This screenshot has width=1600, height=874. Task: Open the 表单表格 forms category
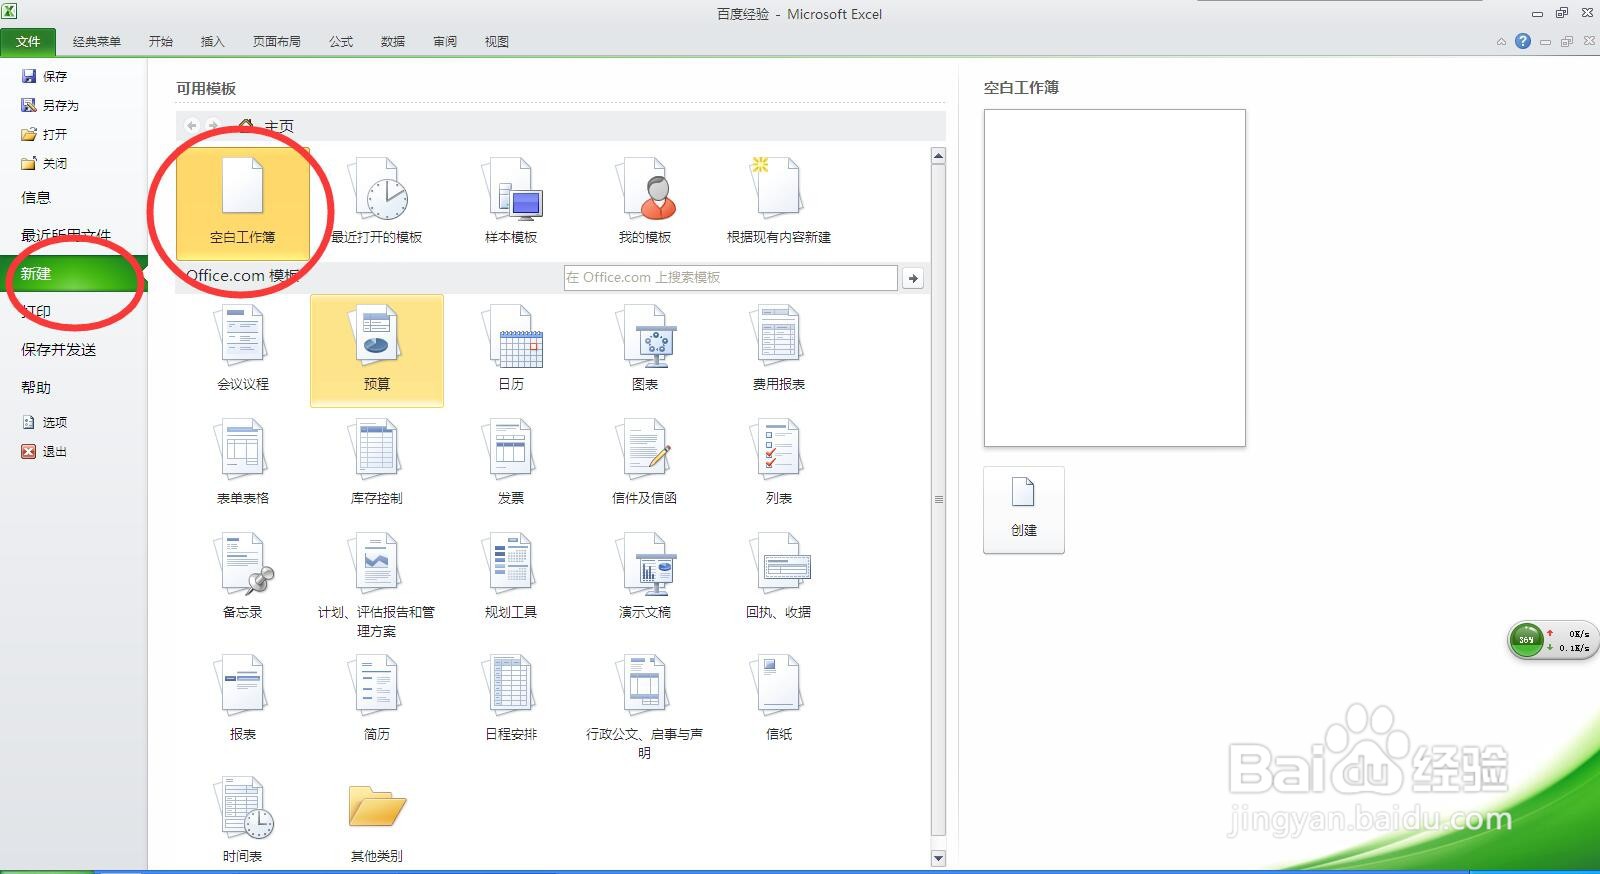coord(243,463)
